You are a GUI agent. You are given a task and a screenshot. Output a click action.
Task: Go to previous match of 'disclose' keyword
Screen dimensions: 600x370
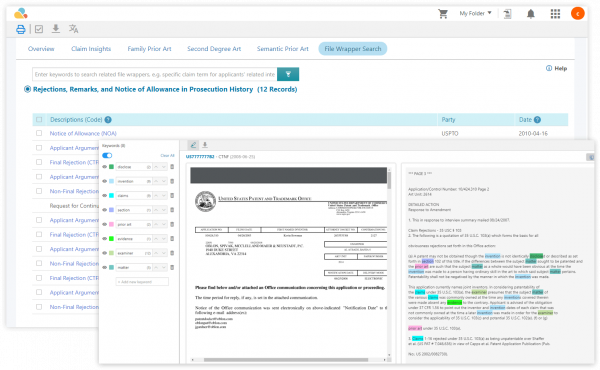pos(156,167)
